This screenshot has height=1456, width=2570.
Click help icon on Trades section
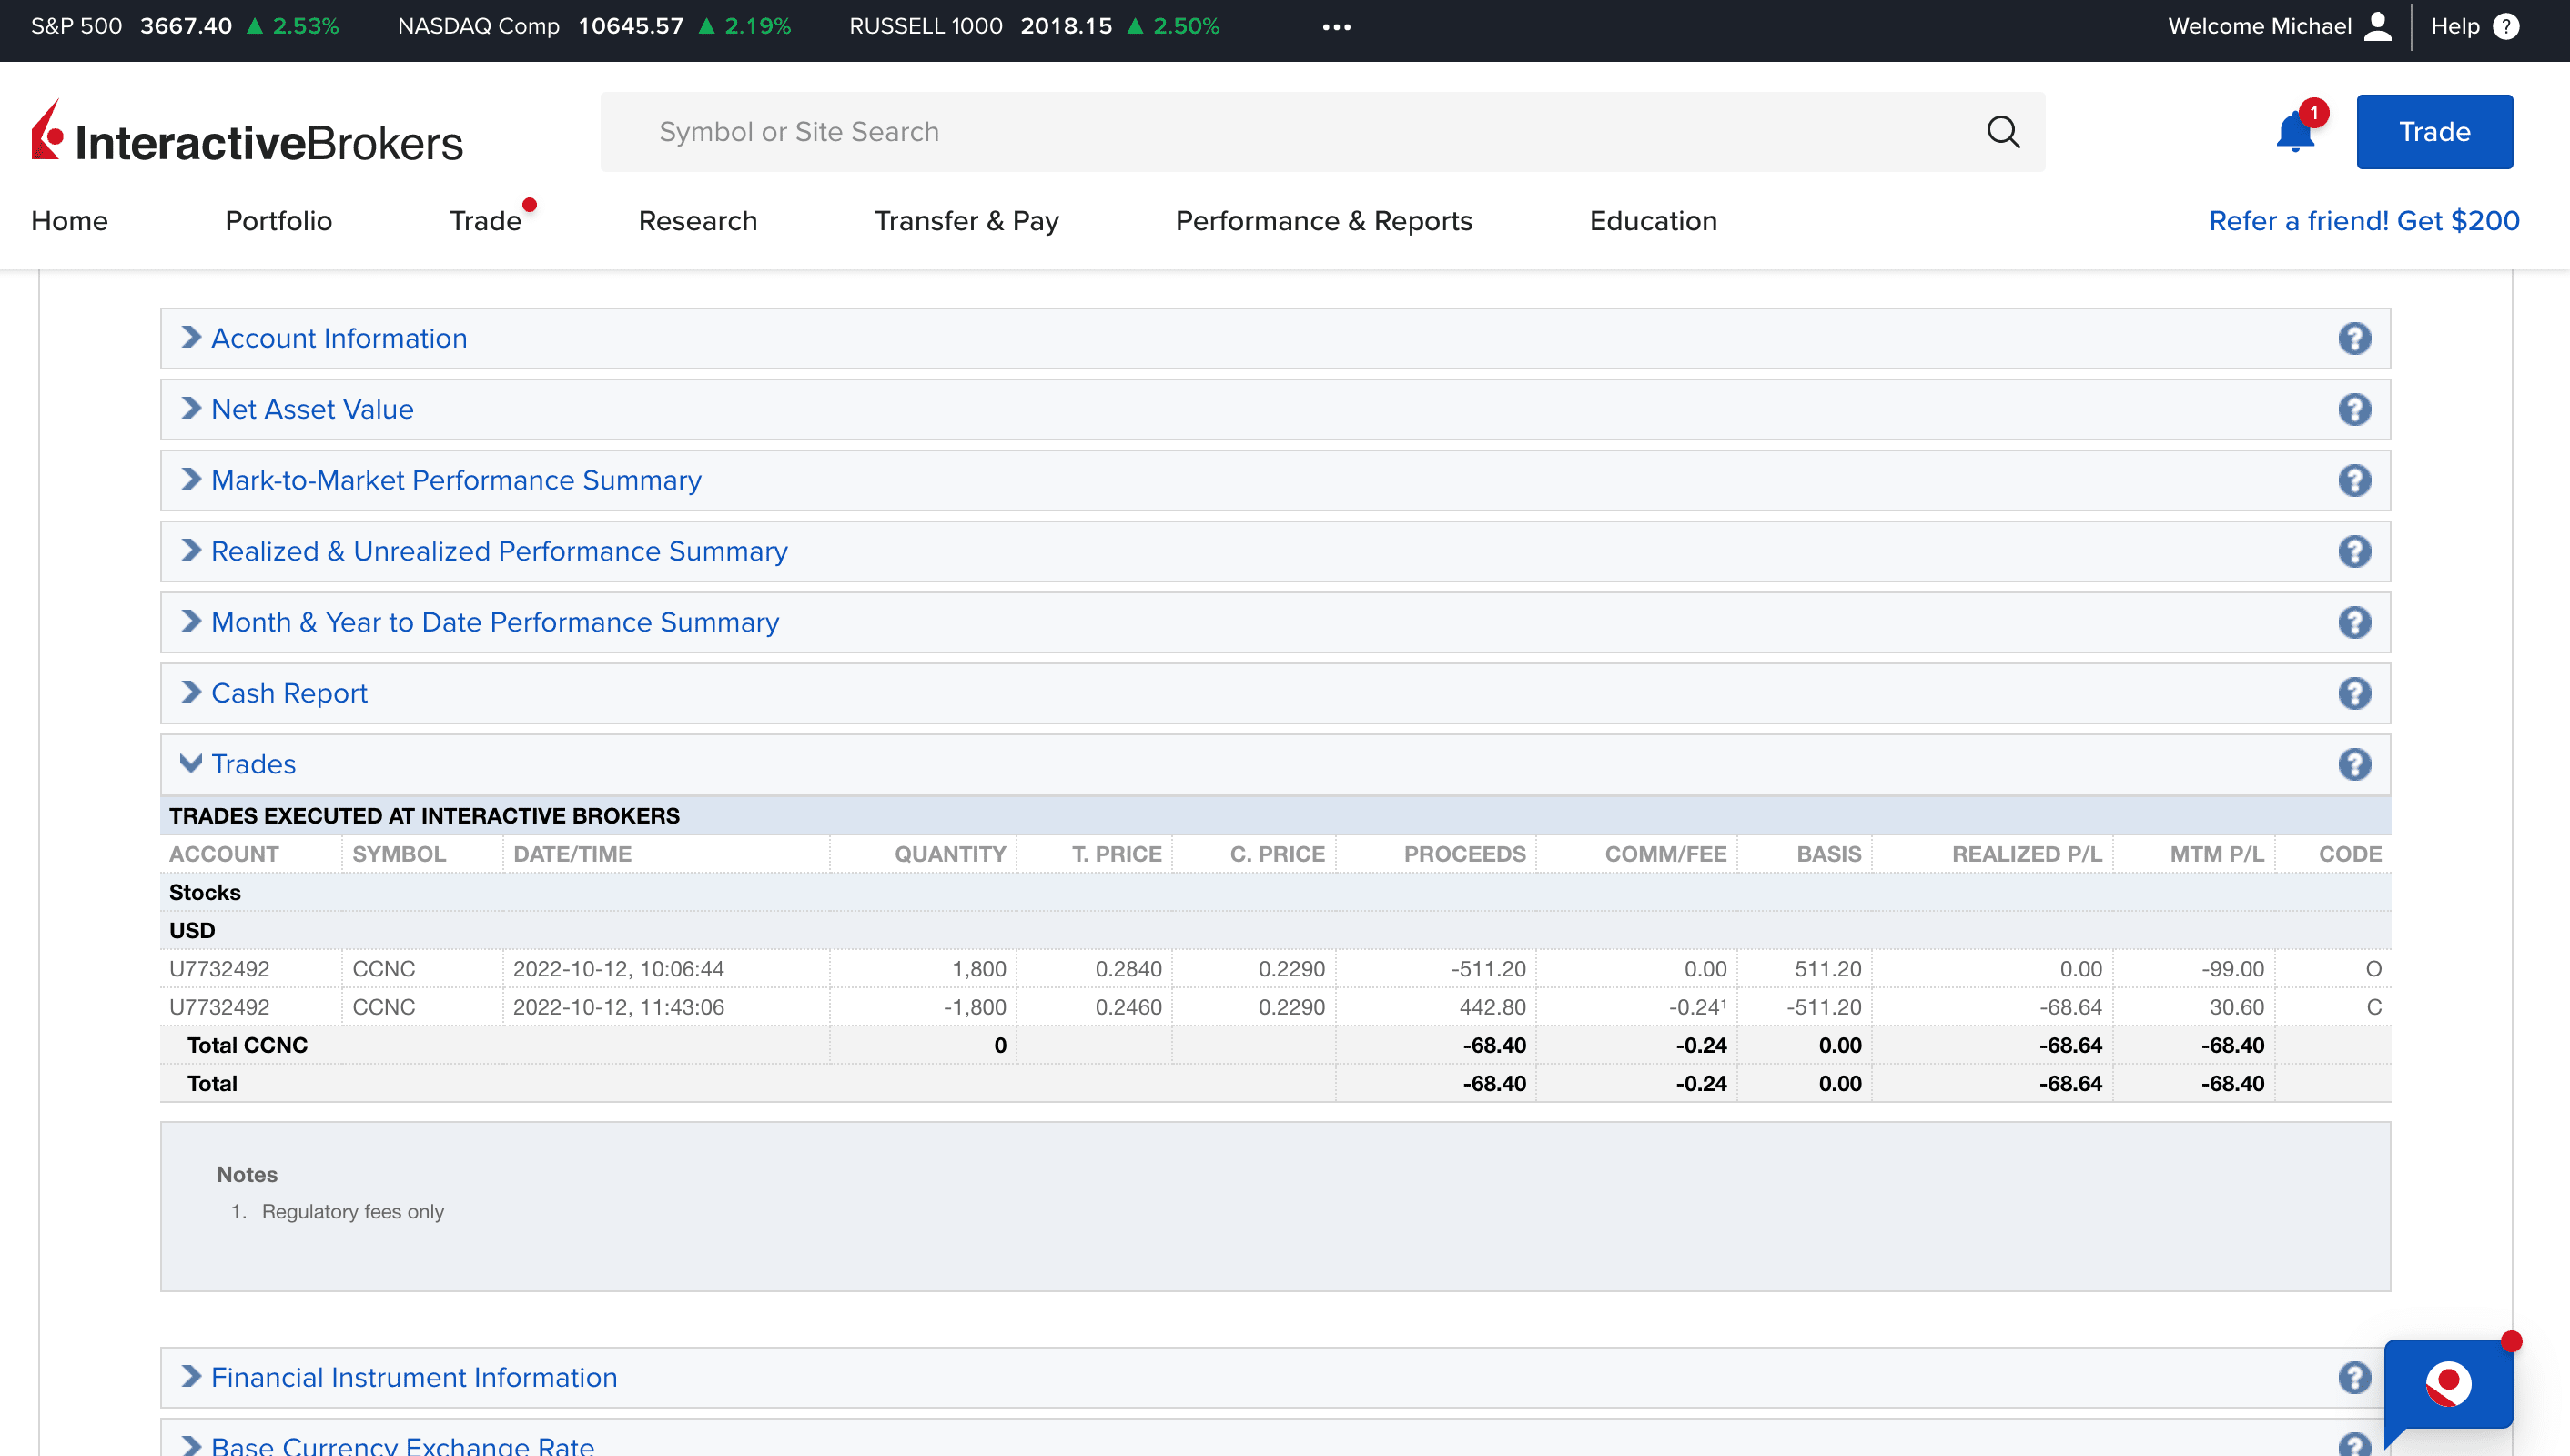(x=2354, y=764)
